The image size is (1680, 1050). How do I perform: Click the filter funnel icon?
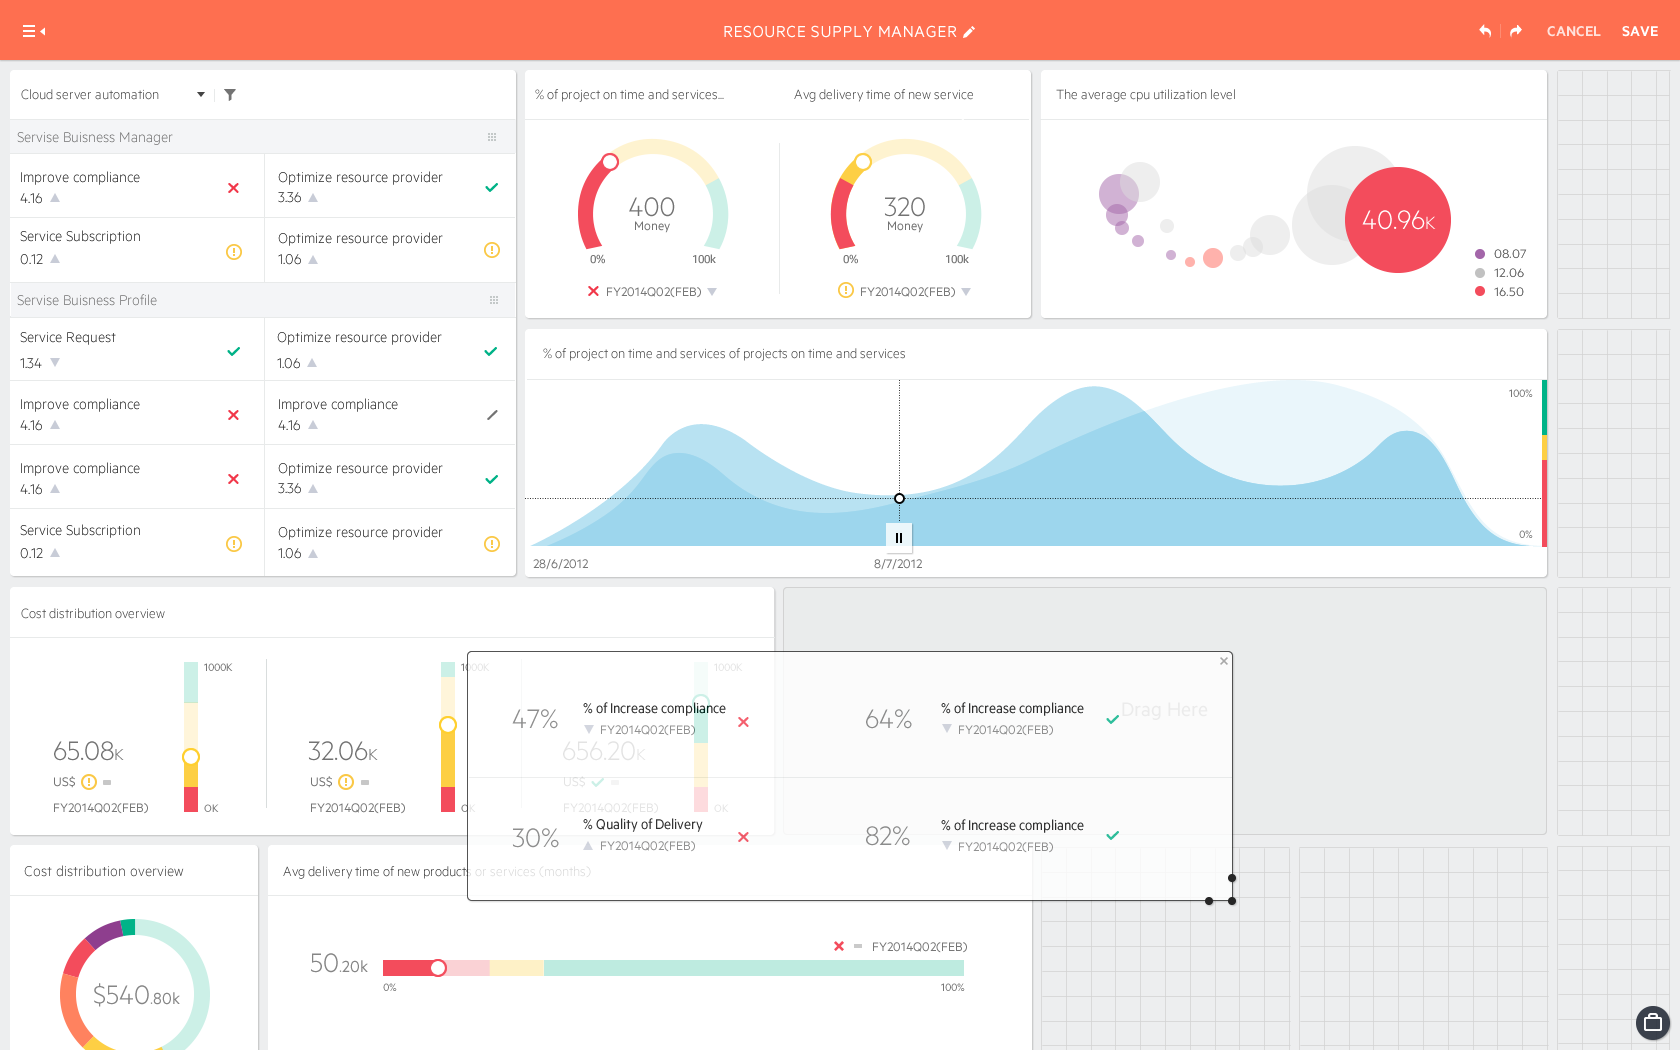tap(230, 95)
